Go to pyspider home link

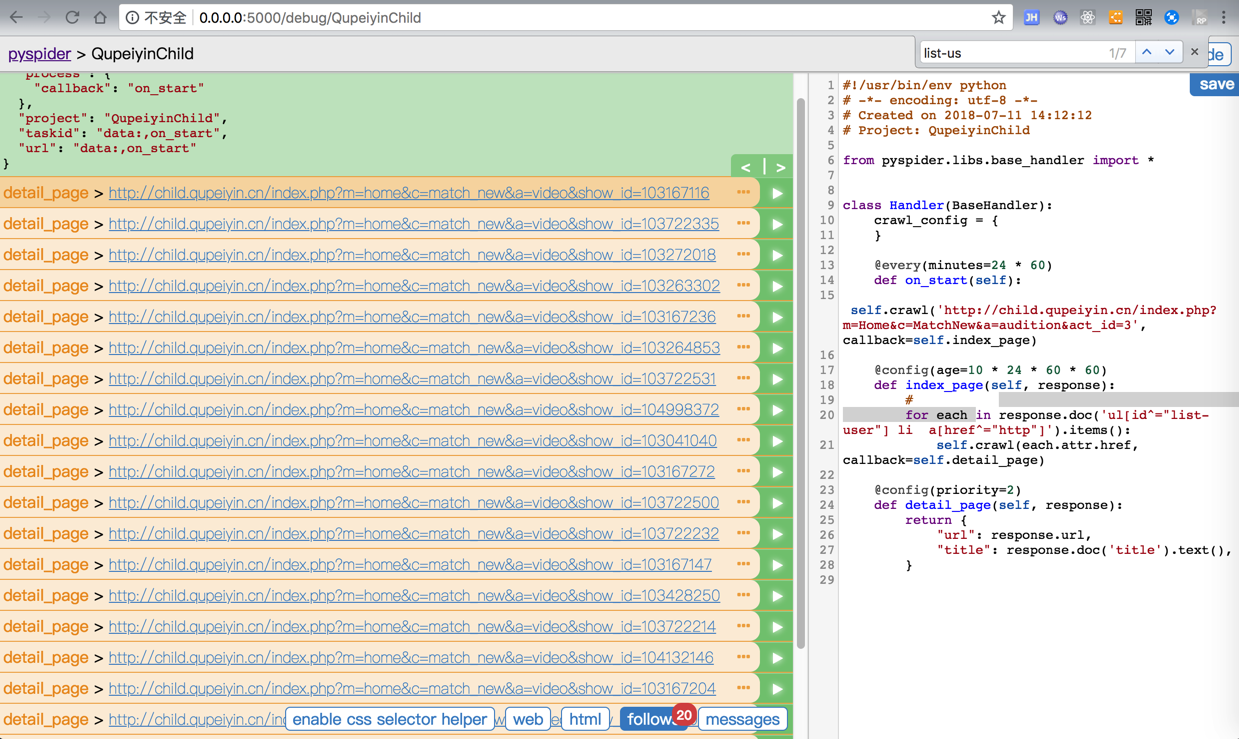[x=39, y=54]
